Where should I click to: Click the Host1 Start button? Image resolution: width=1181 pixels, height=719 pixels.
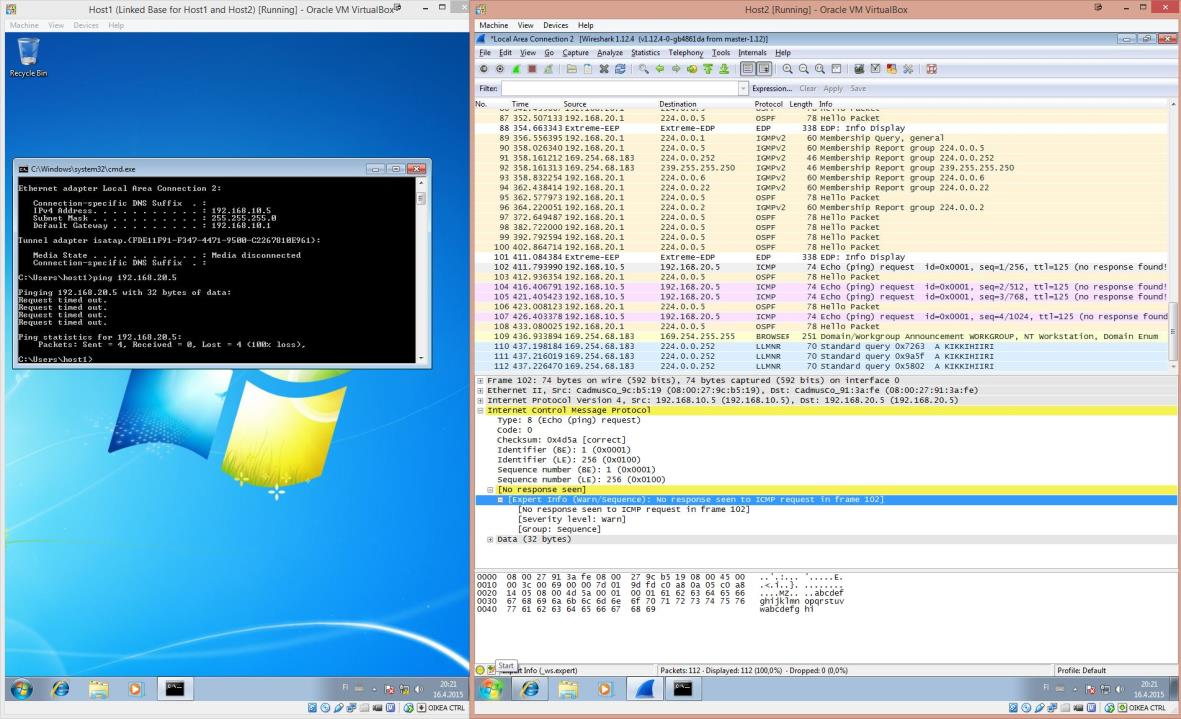(x=22, y=689)
